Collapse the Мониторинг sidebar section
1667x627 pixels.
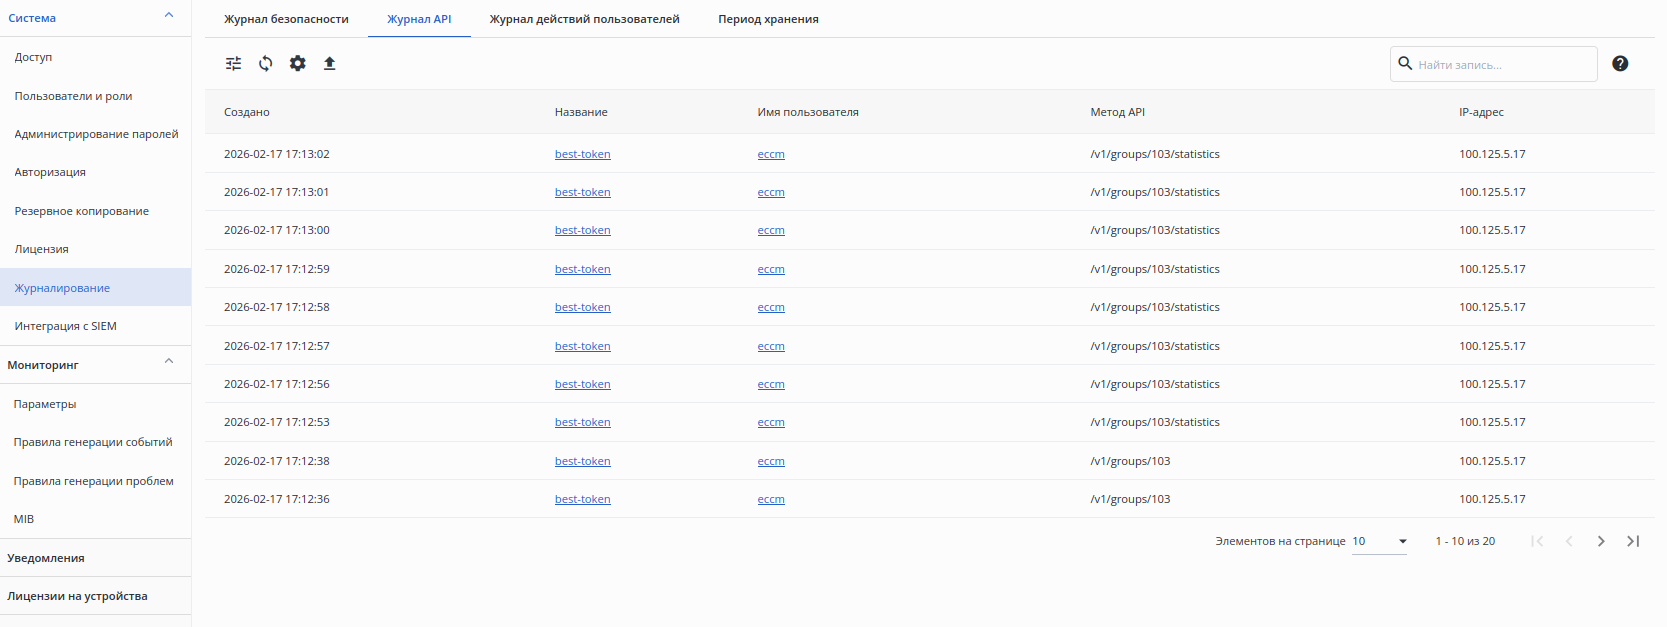[x=169, y=362]
